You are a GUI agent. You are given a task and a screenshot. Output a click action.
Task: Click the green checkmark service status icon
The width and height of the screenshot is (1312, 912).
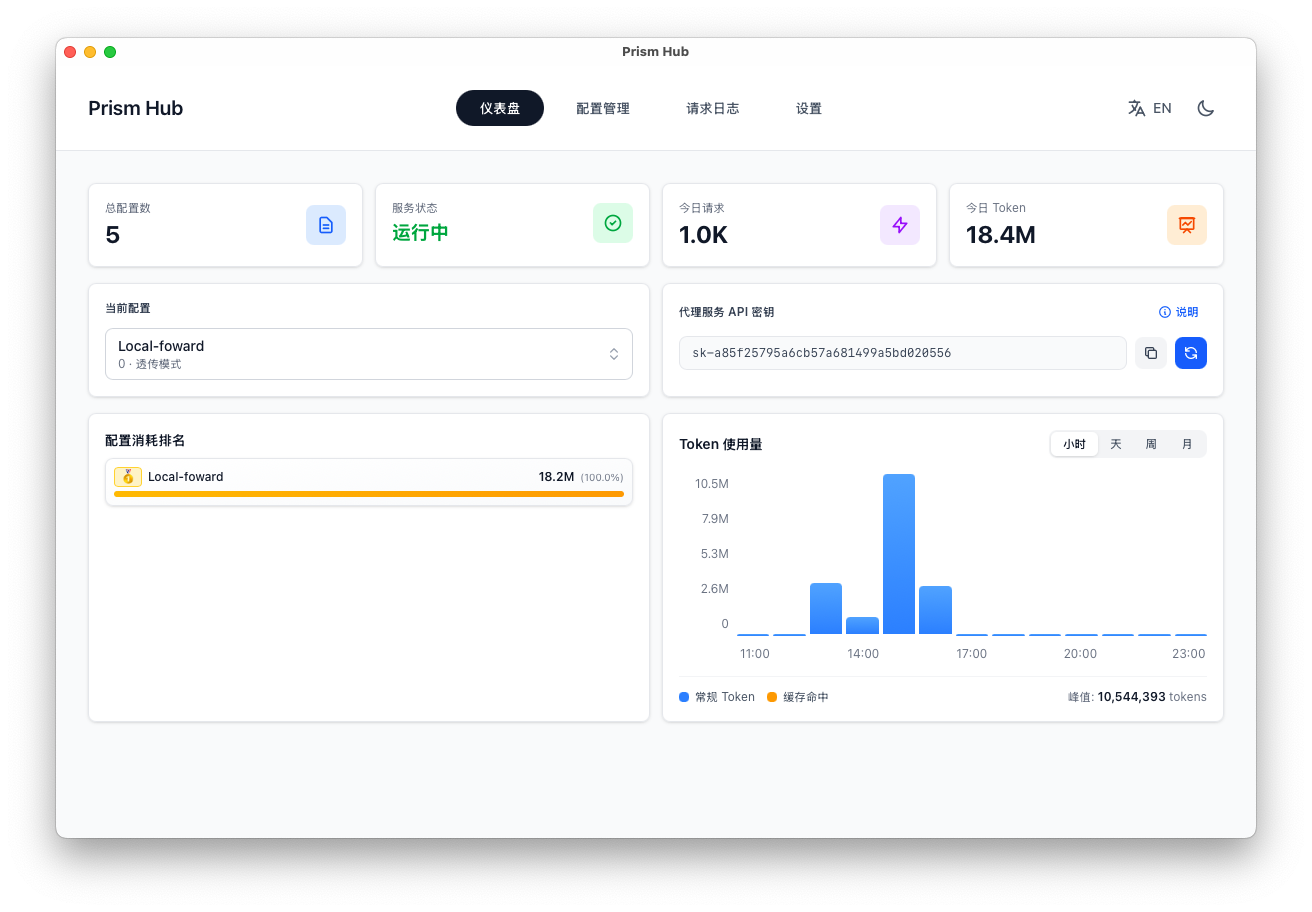[x=613, y=223]
